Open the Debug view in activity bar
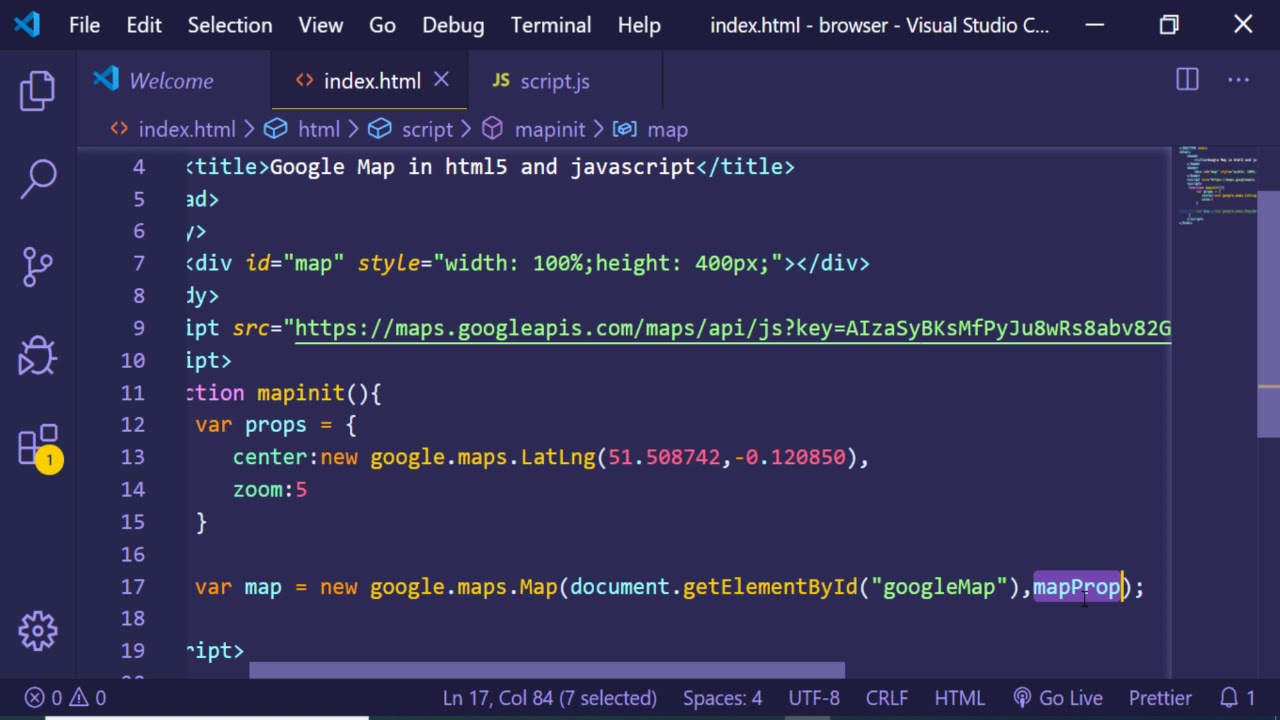 38,355
